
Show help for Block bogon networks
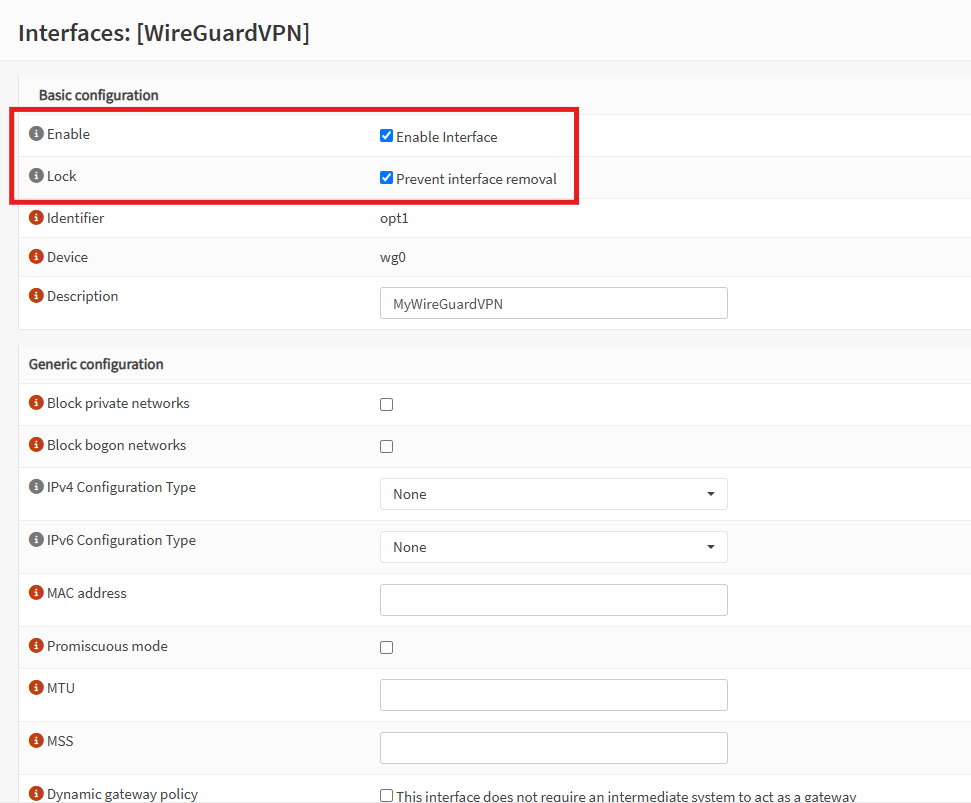click(36, 445)
